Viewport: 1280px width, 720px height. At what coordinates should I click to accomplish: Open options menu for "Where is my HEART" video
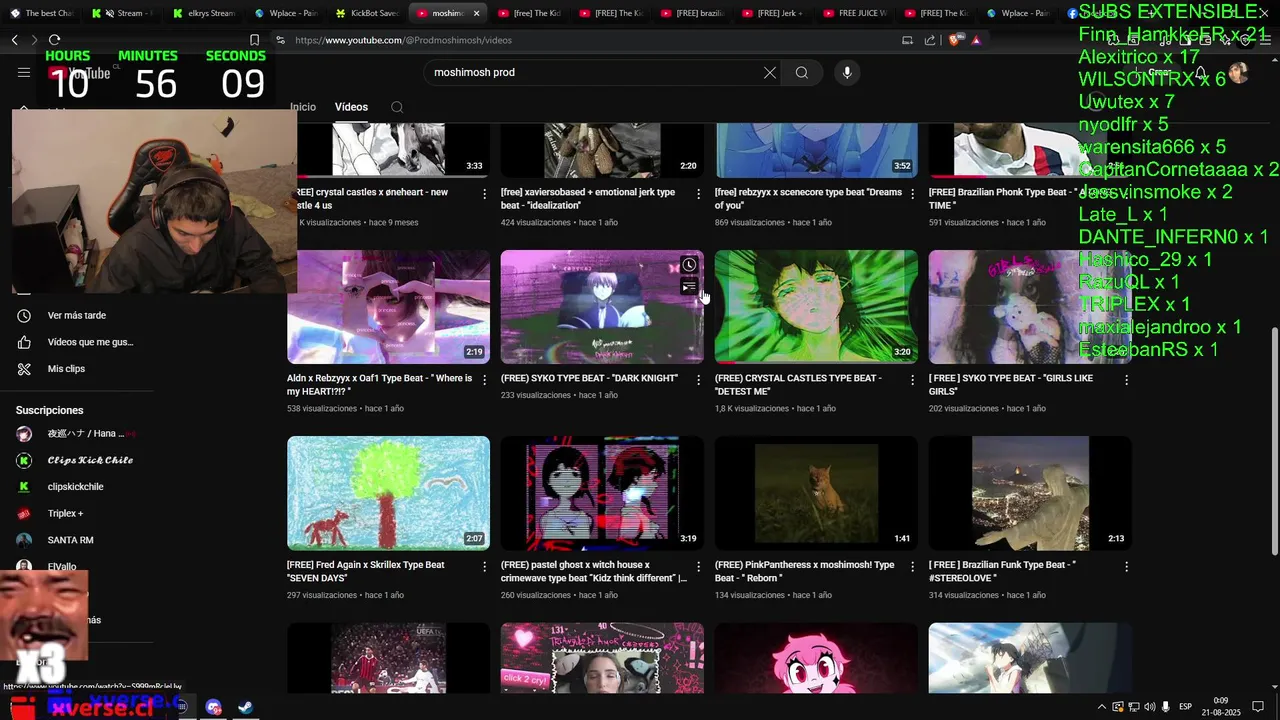pyautogui.click(x=485, y=380)
